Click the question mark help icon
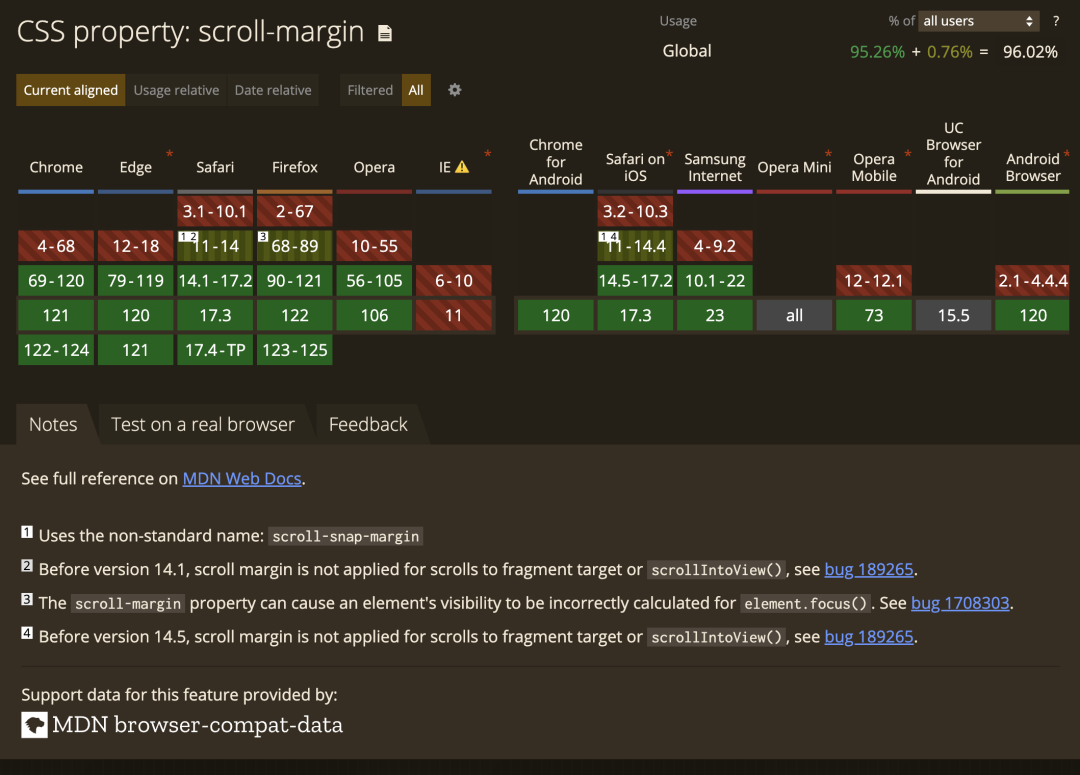This screenshot has width=1080, height=775. pyautogui.click(x=1056, y=21)
